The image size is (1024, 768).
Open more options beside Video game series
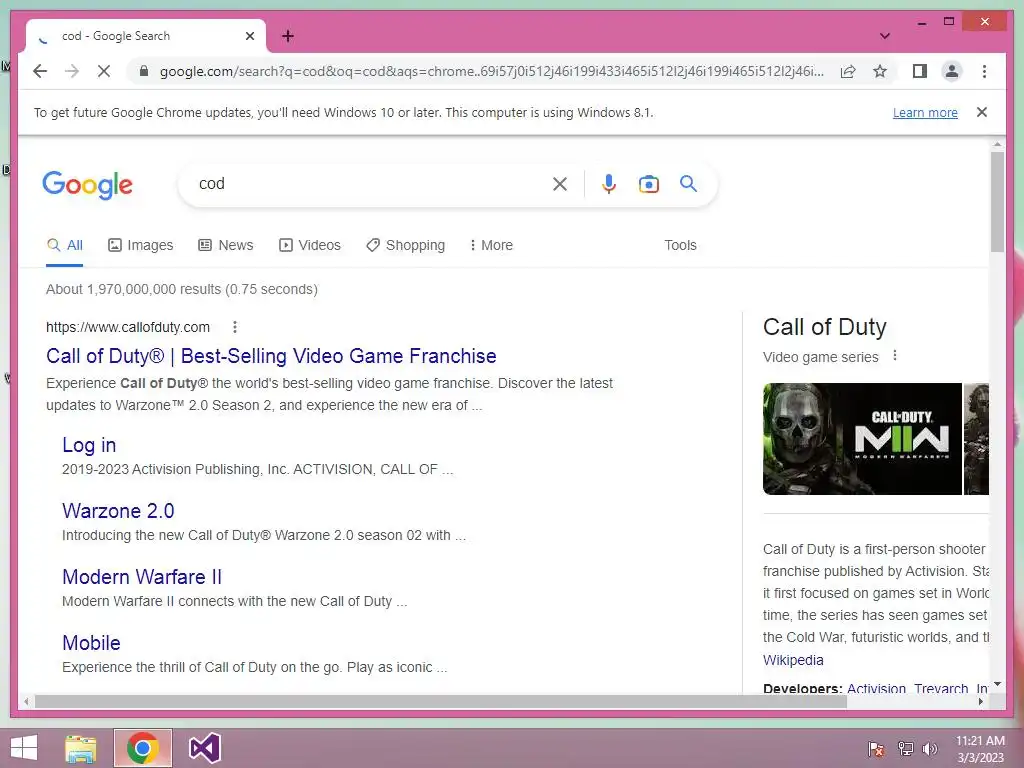pos(895,356)
